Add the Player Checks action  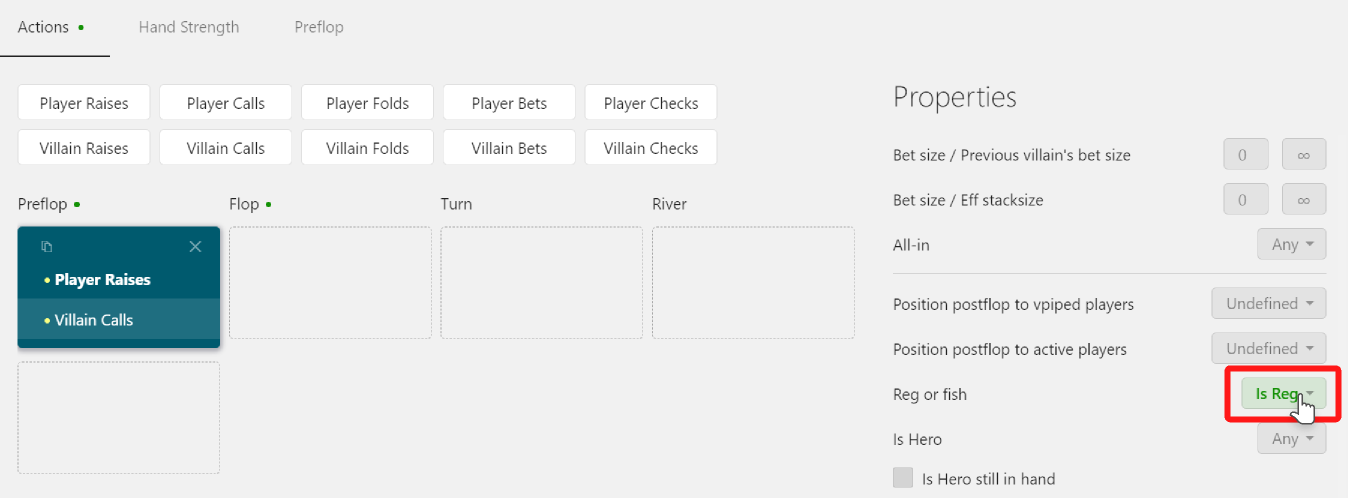pyautogui.click(x=651, y=103)
